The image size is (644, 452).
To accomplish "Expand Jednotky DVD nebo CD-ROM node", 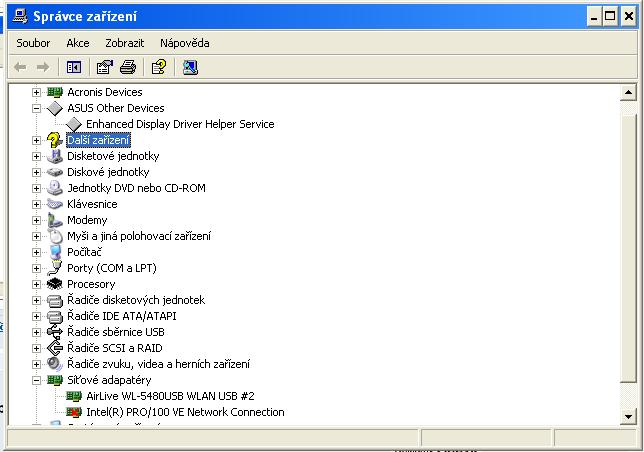I will (x=36, y=188).
